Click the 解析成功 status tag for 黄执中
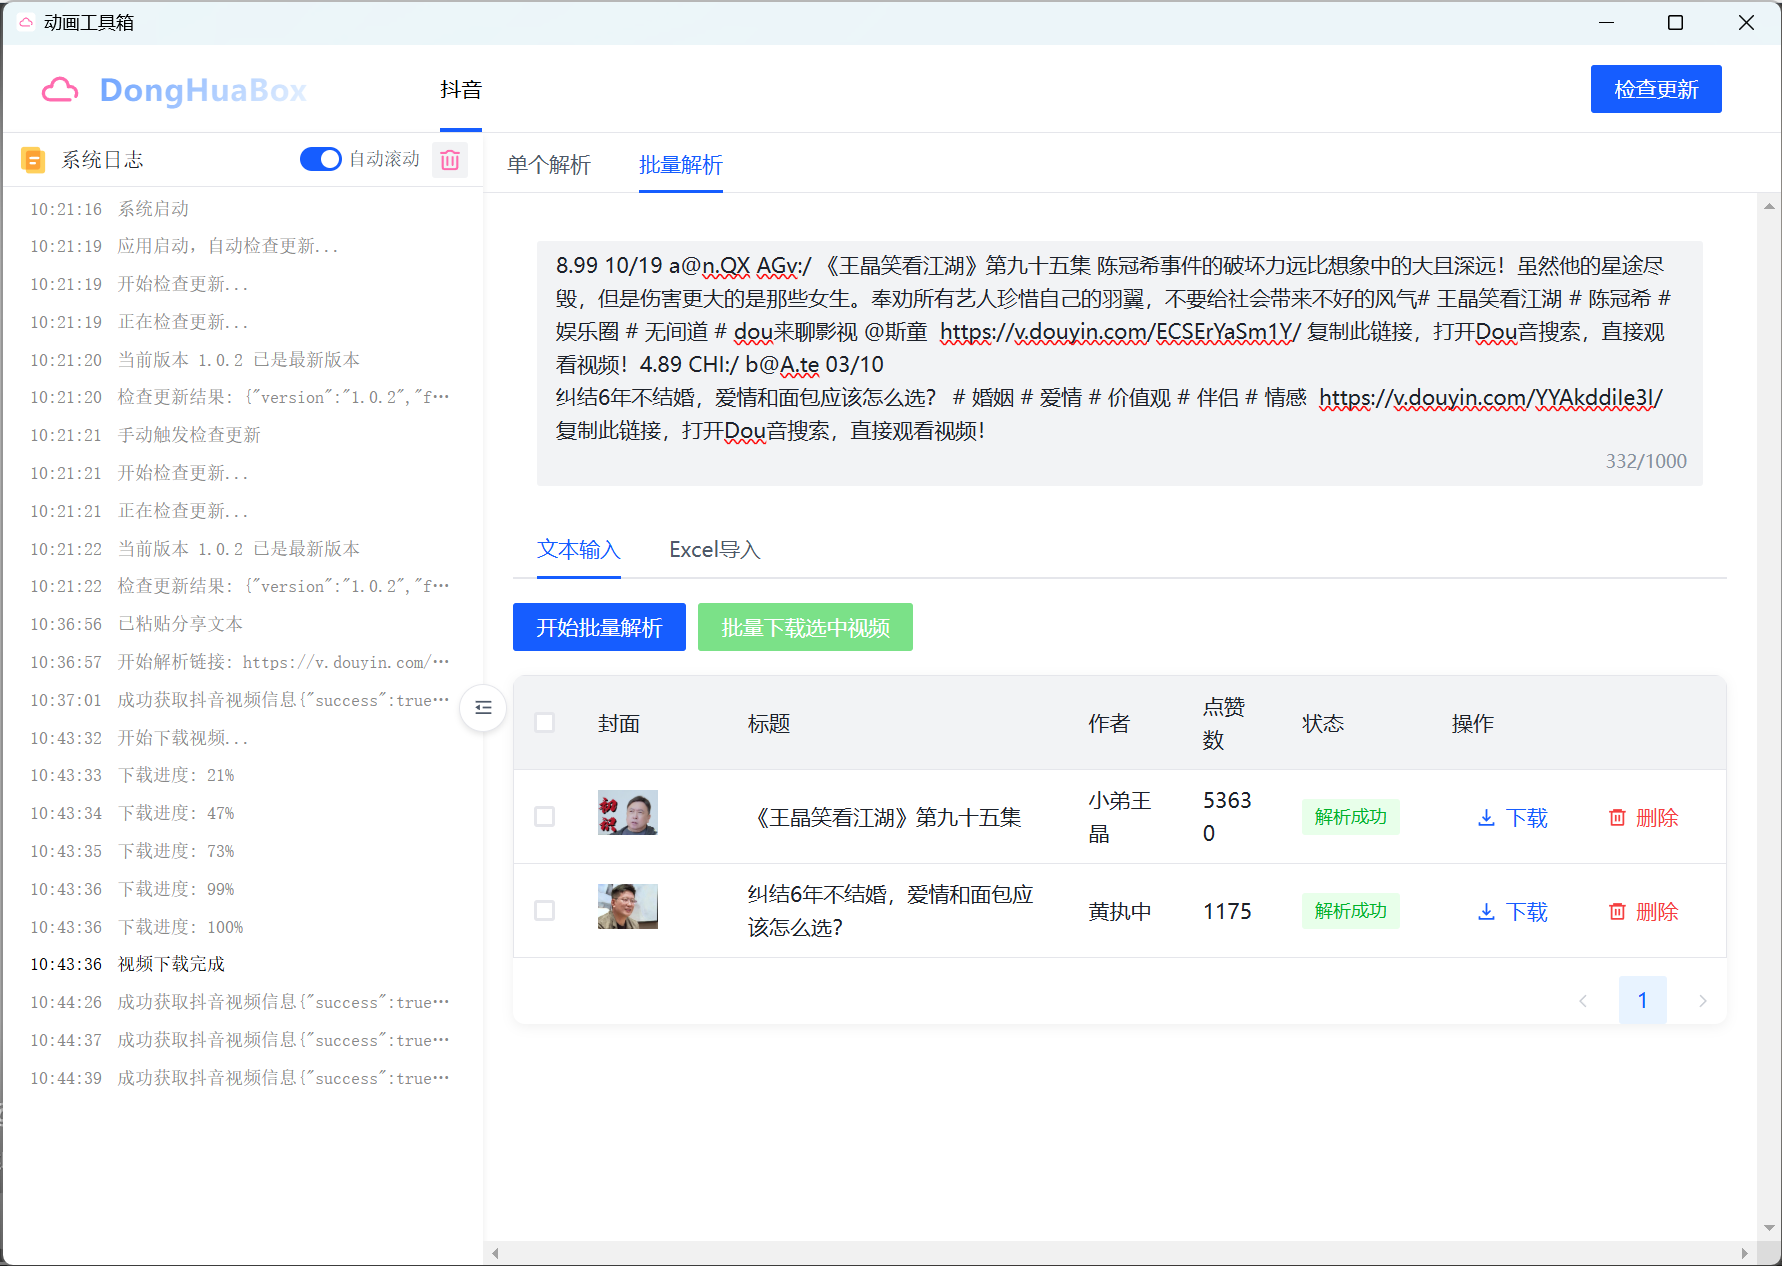The width and height of the screenshot is (1782, 1266). coord(1350,911)
